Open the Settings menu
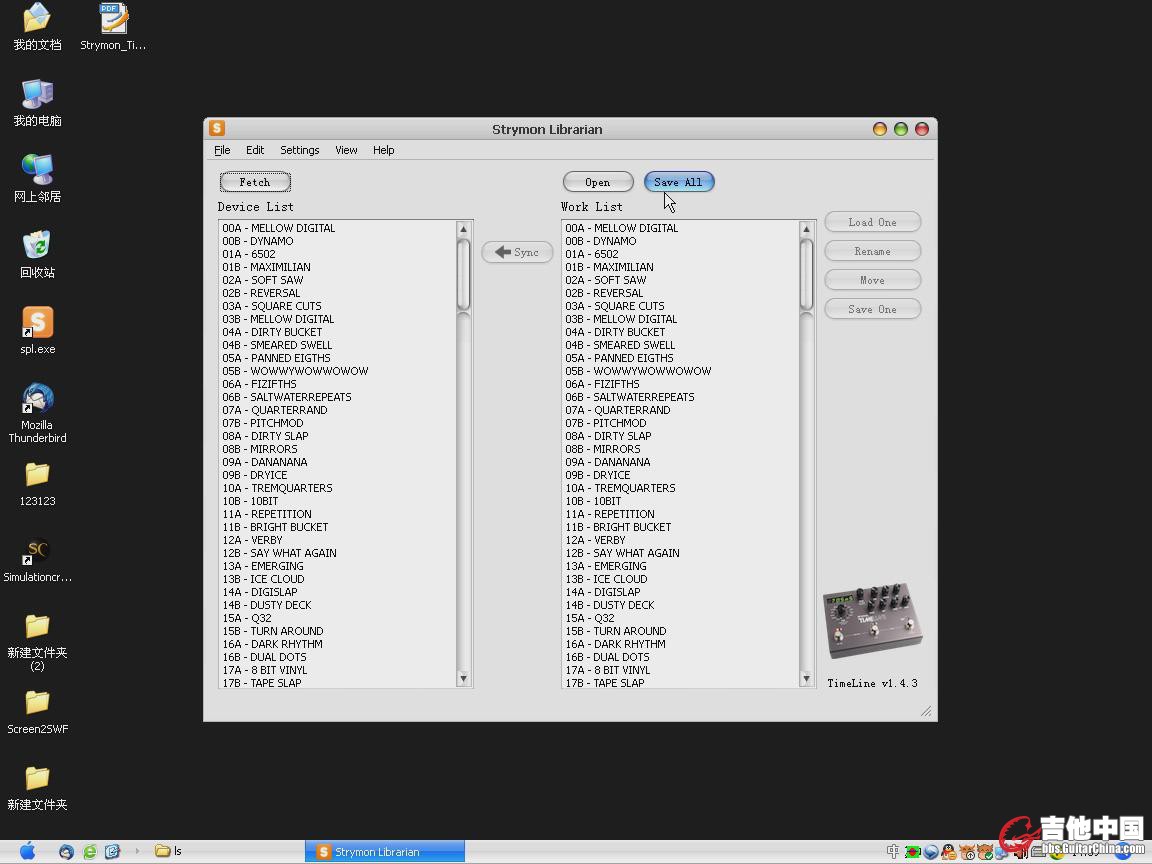Image resolution: width=1152 pixels, height=864 pixels. (300, 150)
